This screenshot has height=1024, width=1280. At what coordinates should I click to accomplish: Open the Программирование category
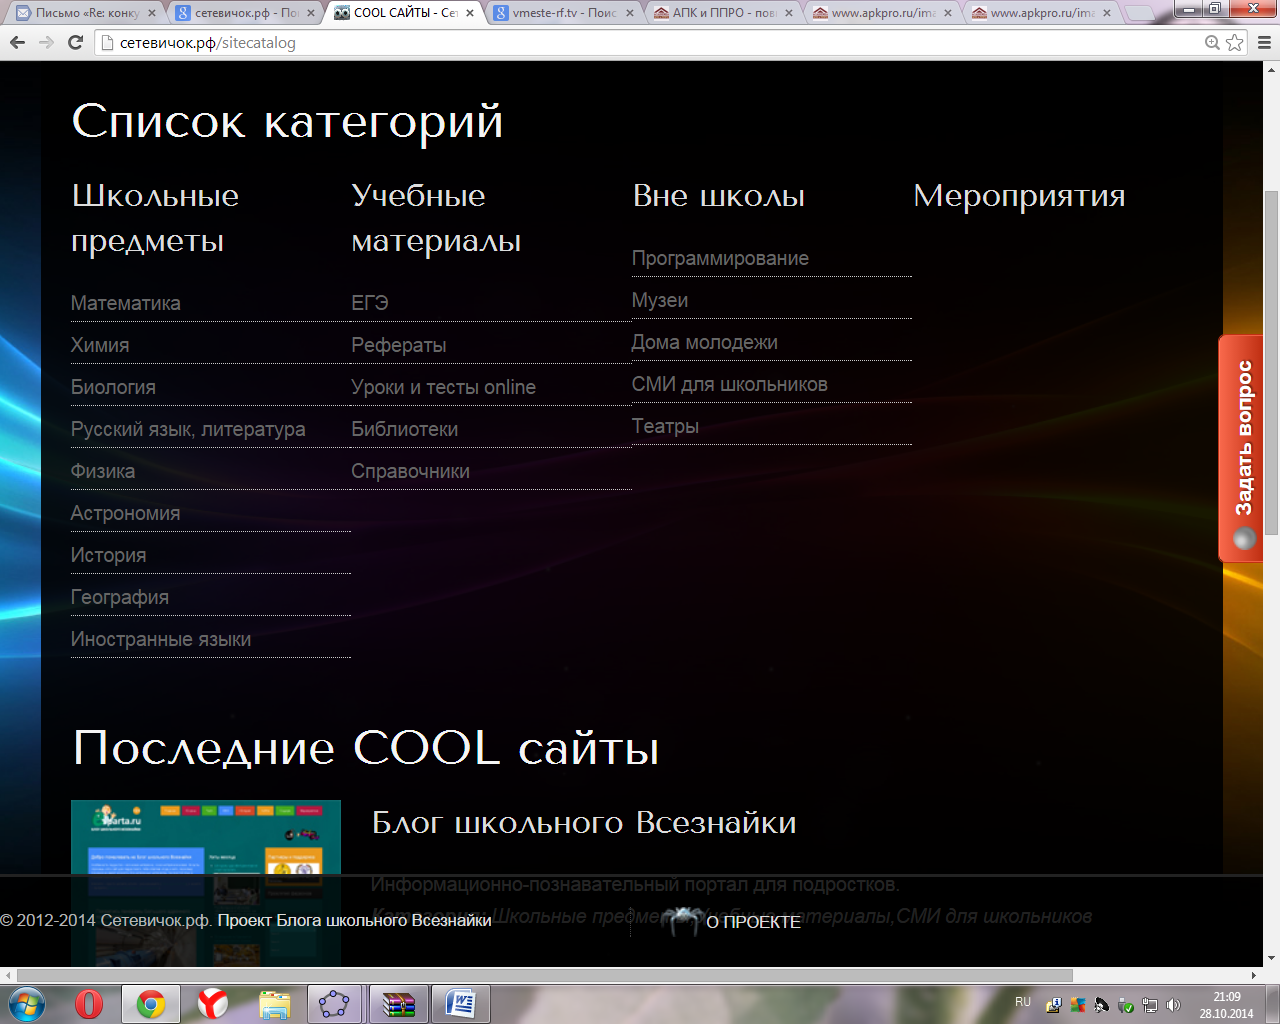tap(720, 258)
